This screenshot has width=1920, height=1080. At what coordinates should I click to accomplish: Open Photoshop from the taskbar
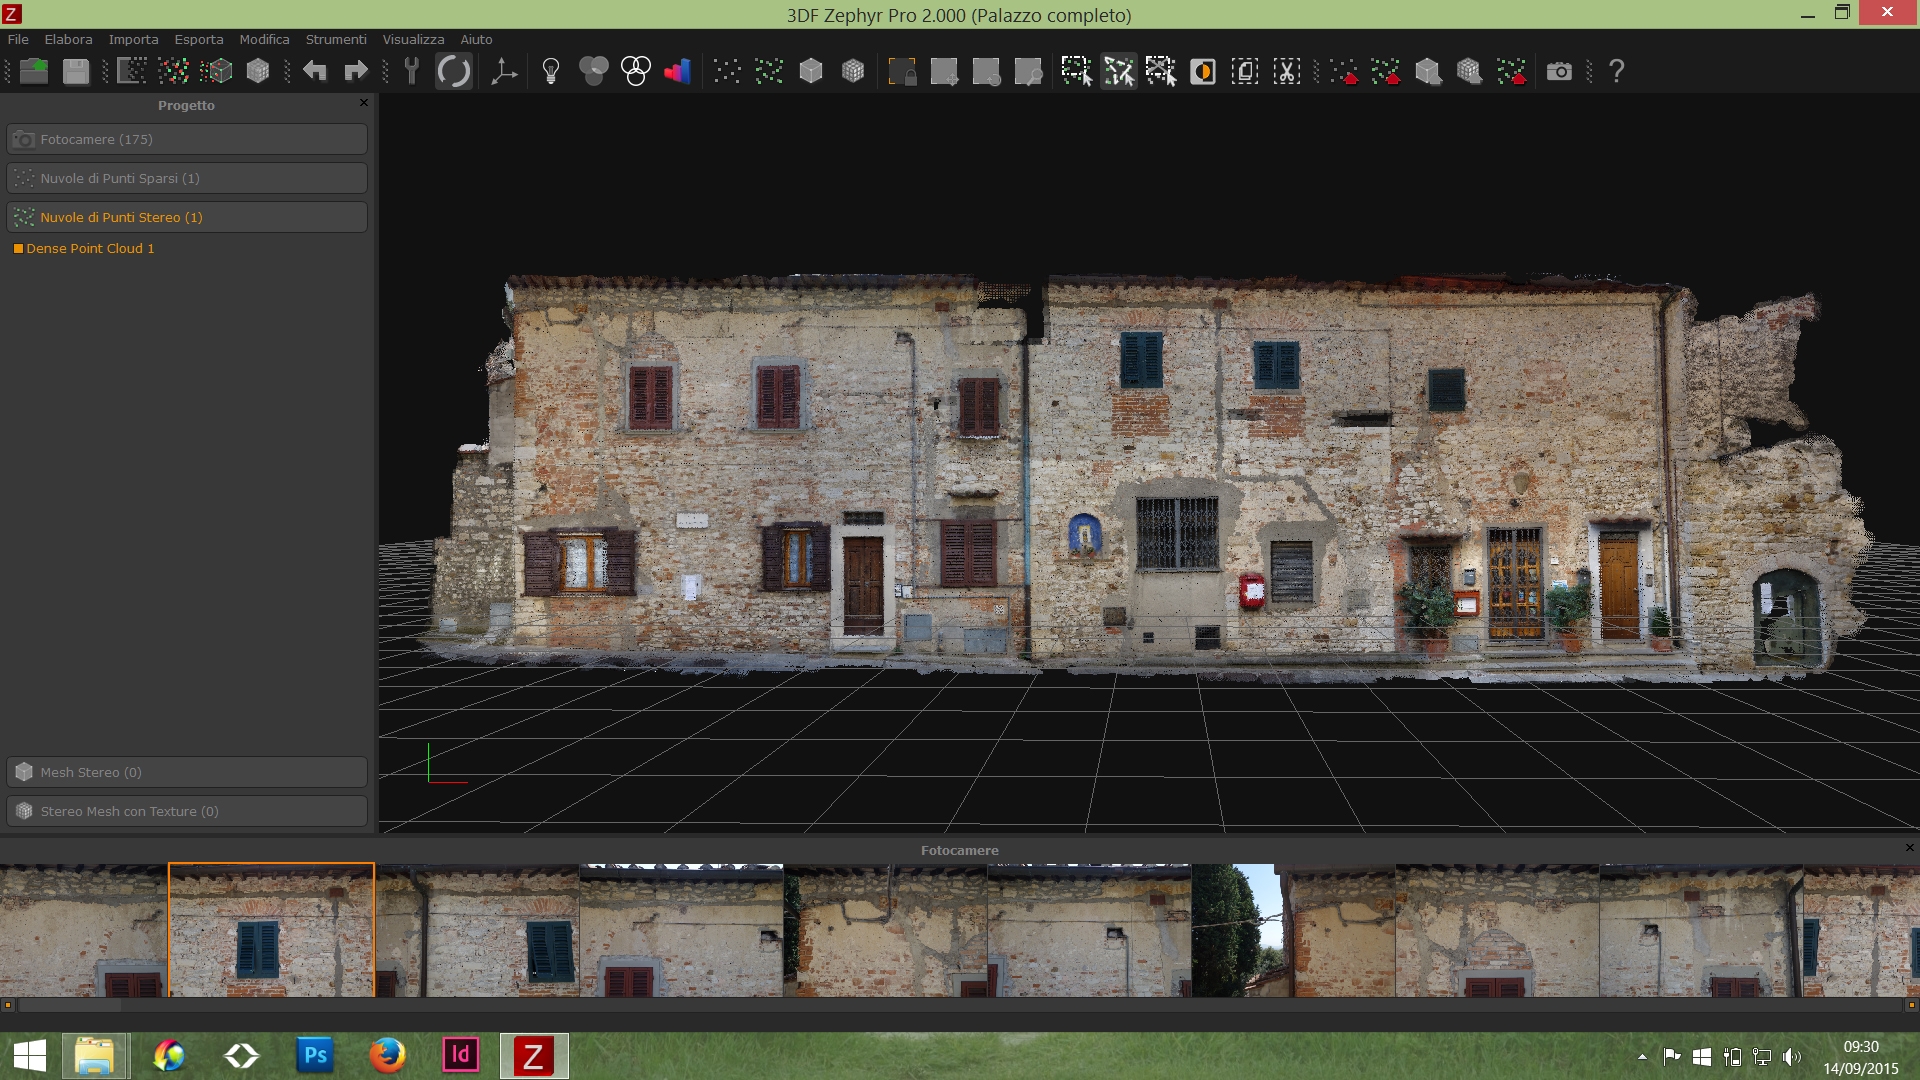tap(315, 1055)
